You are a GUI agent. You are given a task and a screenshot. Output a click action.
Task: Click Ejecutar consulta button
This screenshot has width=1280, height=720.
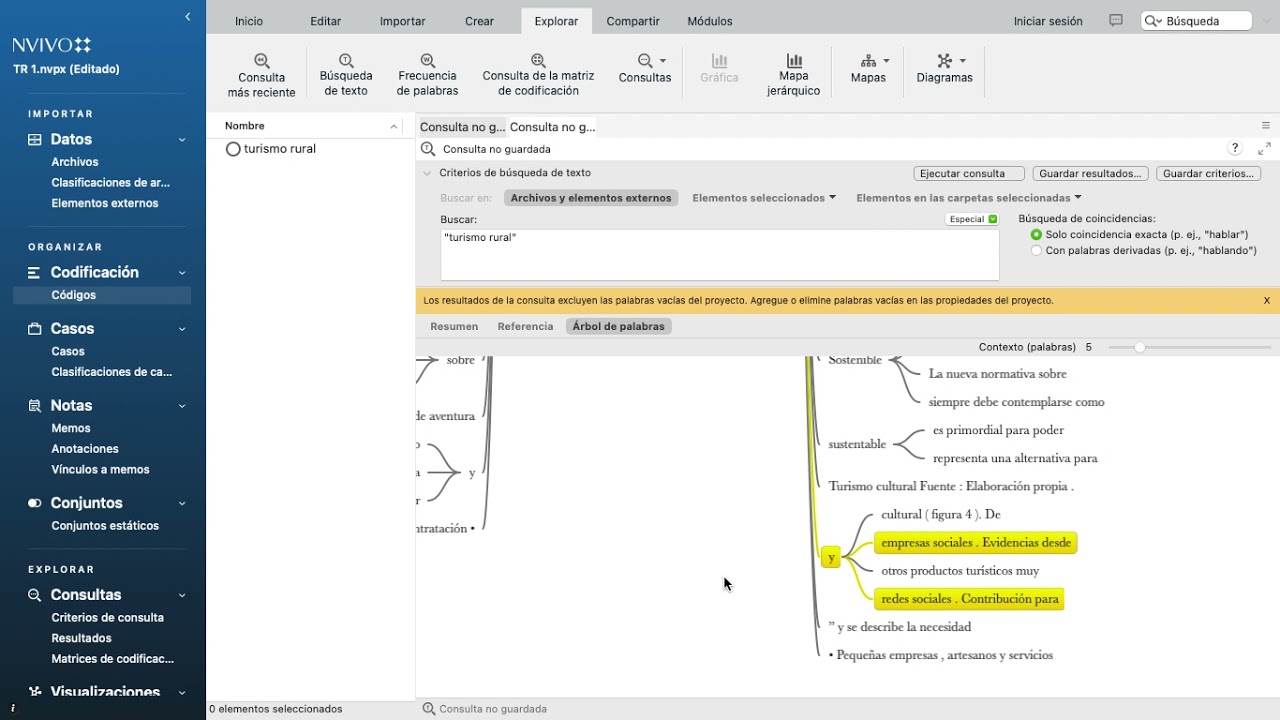click(x=969, y=173)
